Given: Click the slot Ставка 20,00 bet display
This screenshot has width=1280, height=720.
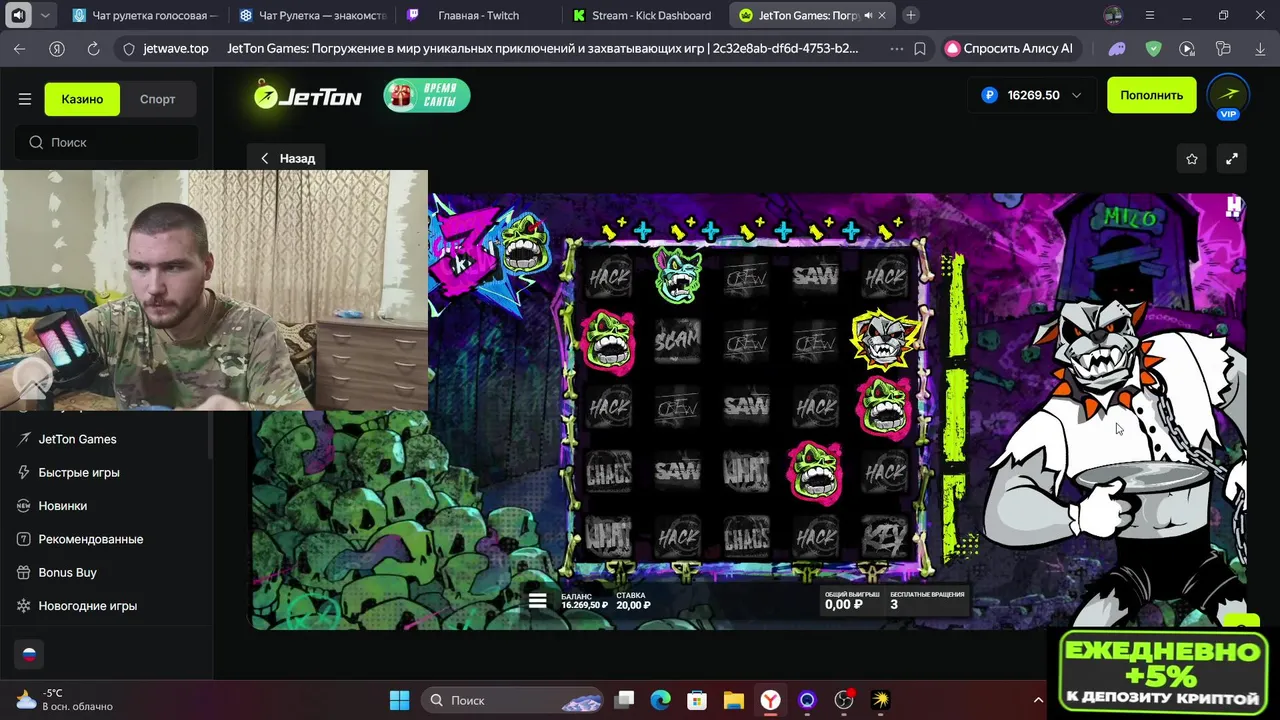Looking at the screenshot, I should pyautogui.click(x=633, y=600).
